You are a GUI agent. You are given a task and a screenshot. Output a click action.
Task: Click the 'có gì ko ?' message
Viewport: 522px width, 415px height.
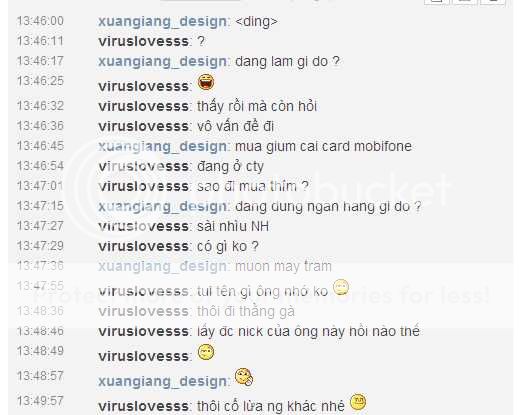pos(228,246)
